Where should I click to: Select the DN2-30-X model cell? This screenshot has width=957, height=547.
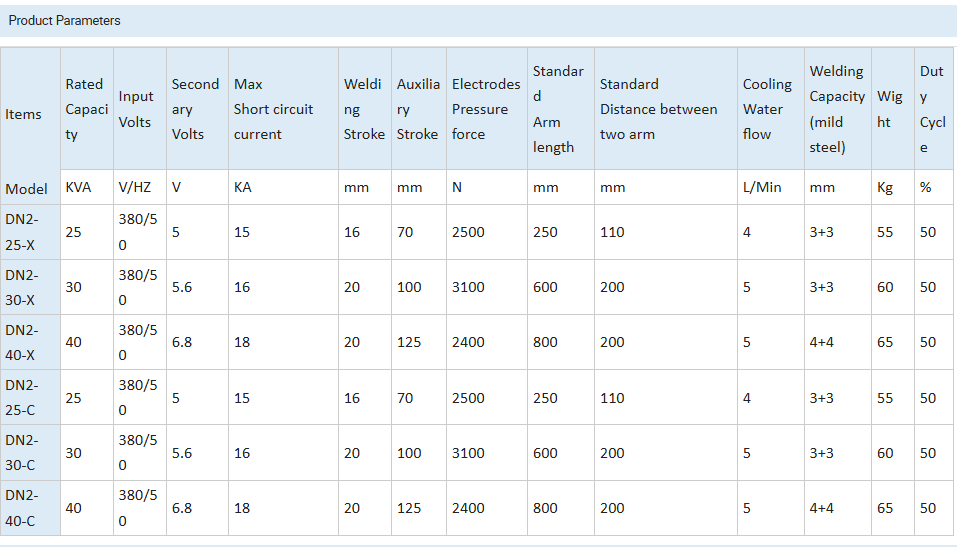point(31,287)
